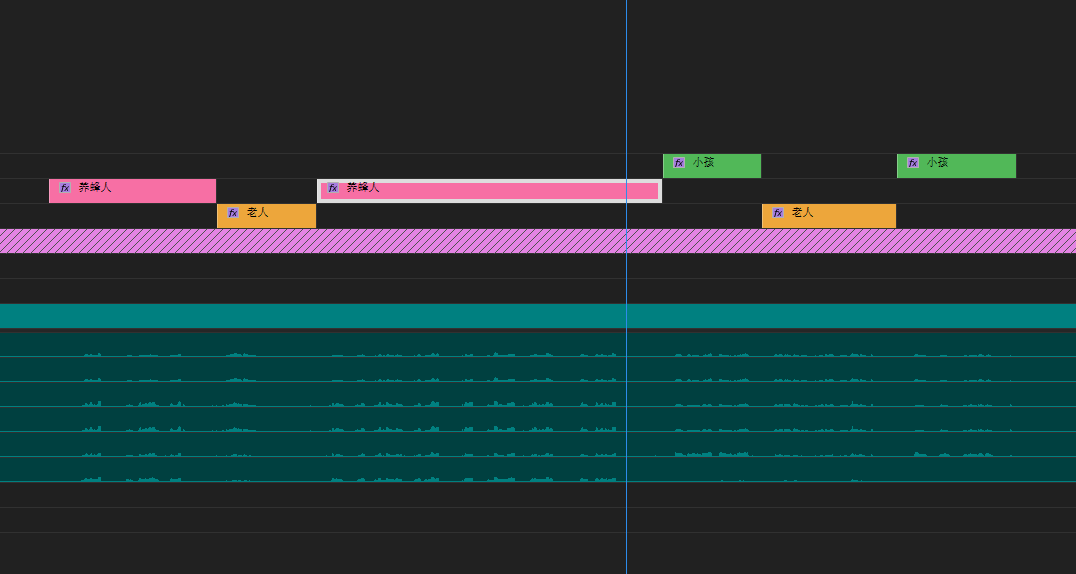Image resolution: width=1076 pixels, height=574 pixels.
Task: Open the fx badge on the second 老人 clip
Action: (x=778, y=213)
